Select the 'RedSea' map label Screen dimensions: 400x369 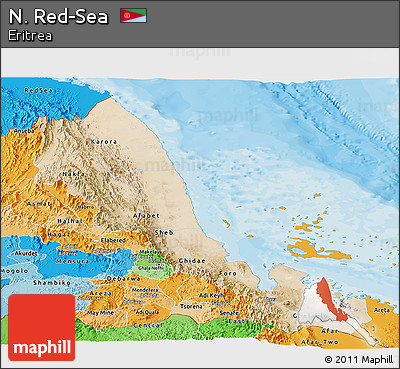[x=38, y=90]
